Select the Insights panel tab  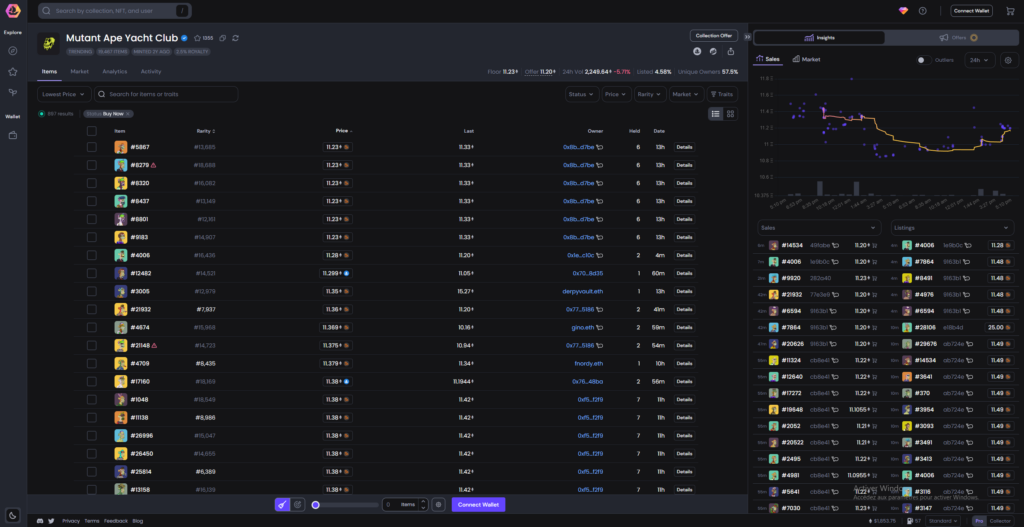coord(820,38)
